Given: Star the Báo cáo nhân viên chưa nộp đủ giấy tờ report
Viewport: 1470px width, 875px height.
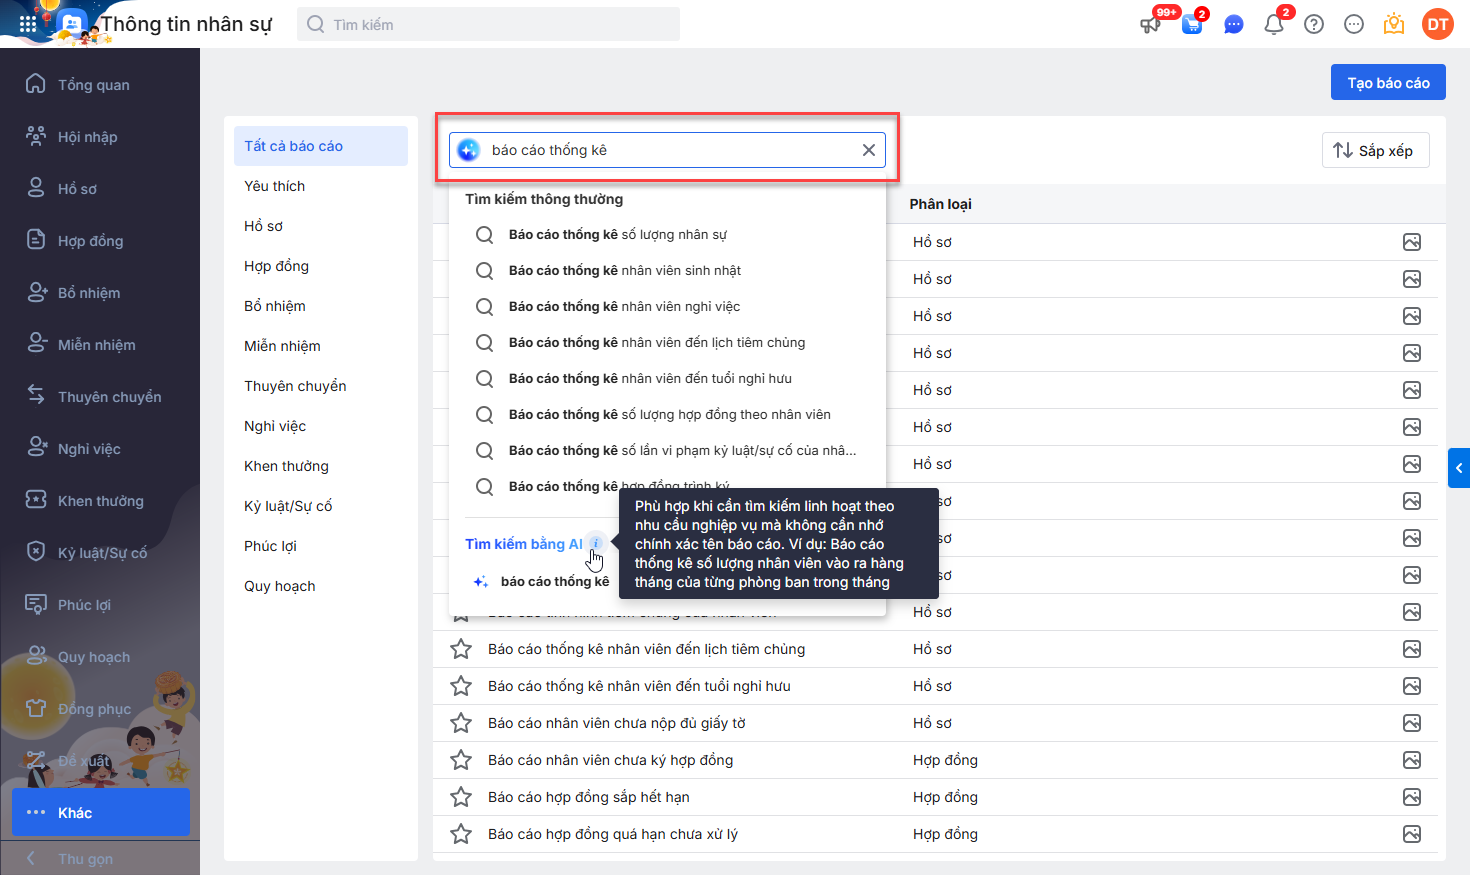Looking at the screenshot, I should pos(461,723).
